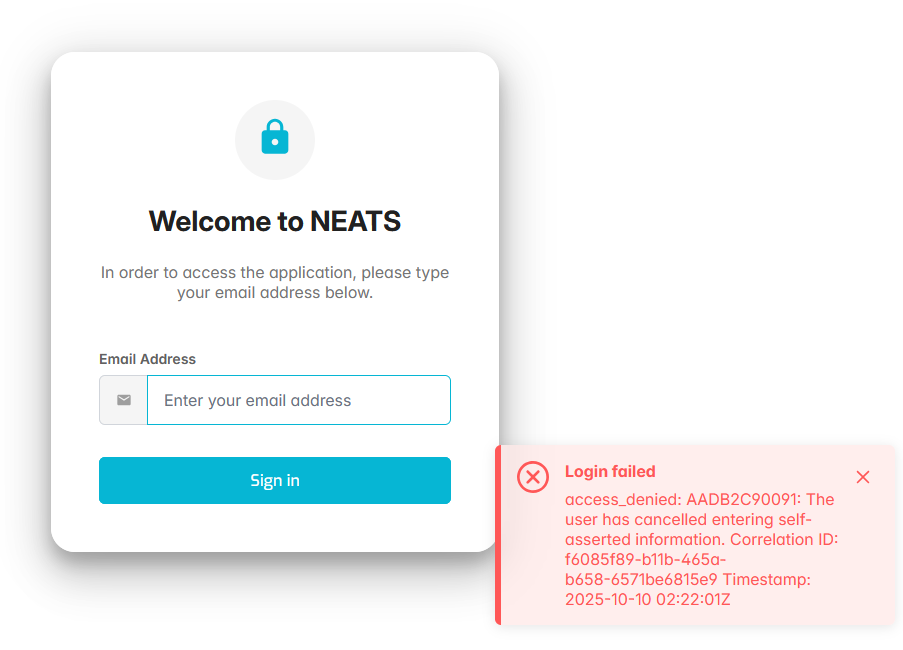903x650 pixels.
Task: Click the red left border of the toast
Action: pyautogui.click(x=498, y=535)
